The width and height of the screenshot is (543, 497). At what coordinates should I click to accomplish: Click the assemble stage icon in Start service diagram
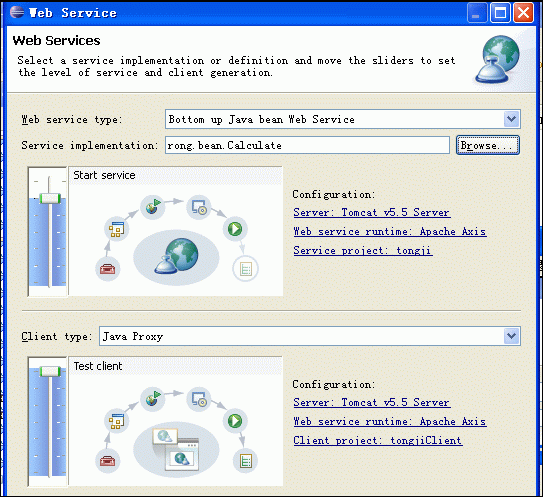pyautogui.click(x=116, y=229)
